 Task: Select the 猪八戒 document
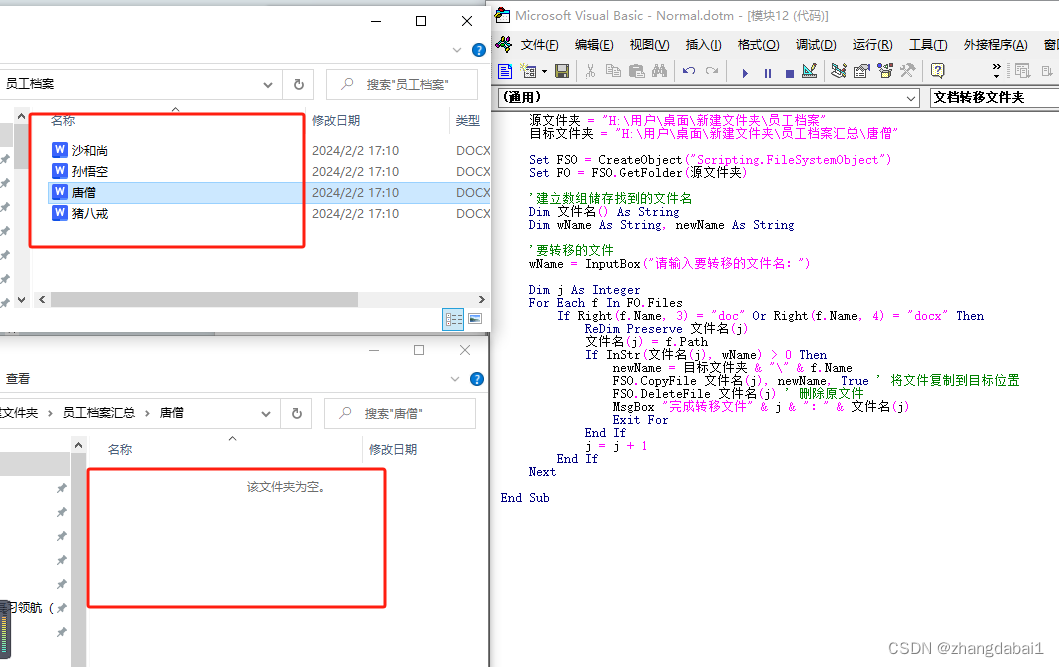(90, 213)
